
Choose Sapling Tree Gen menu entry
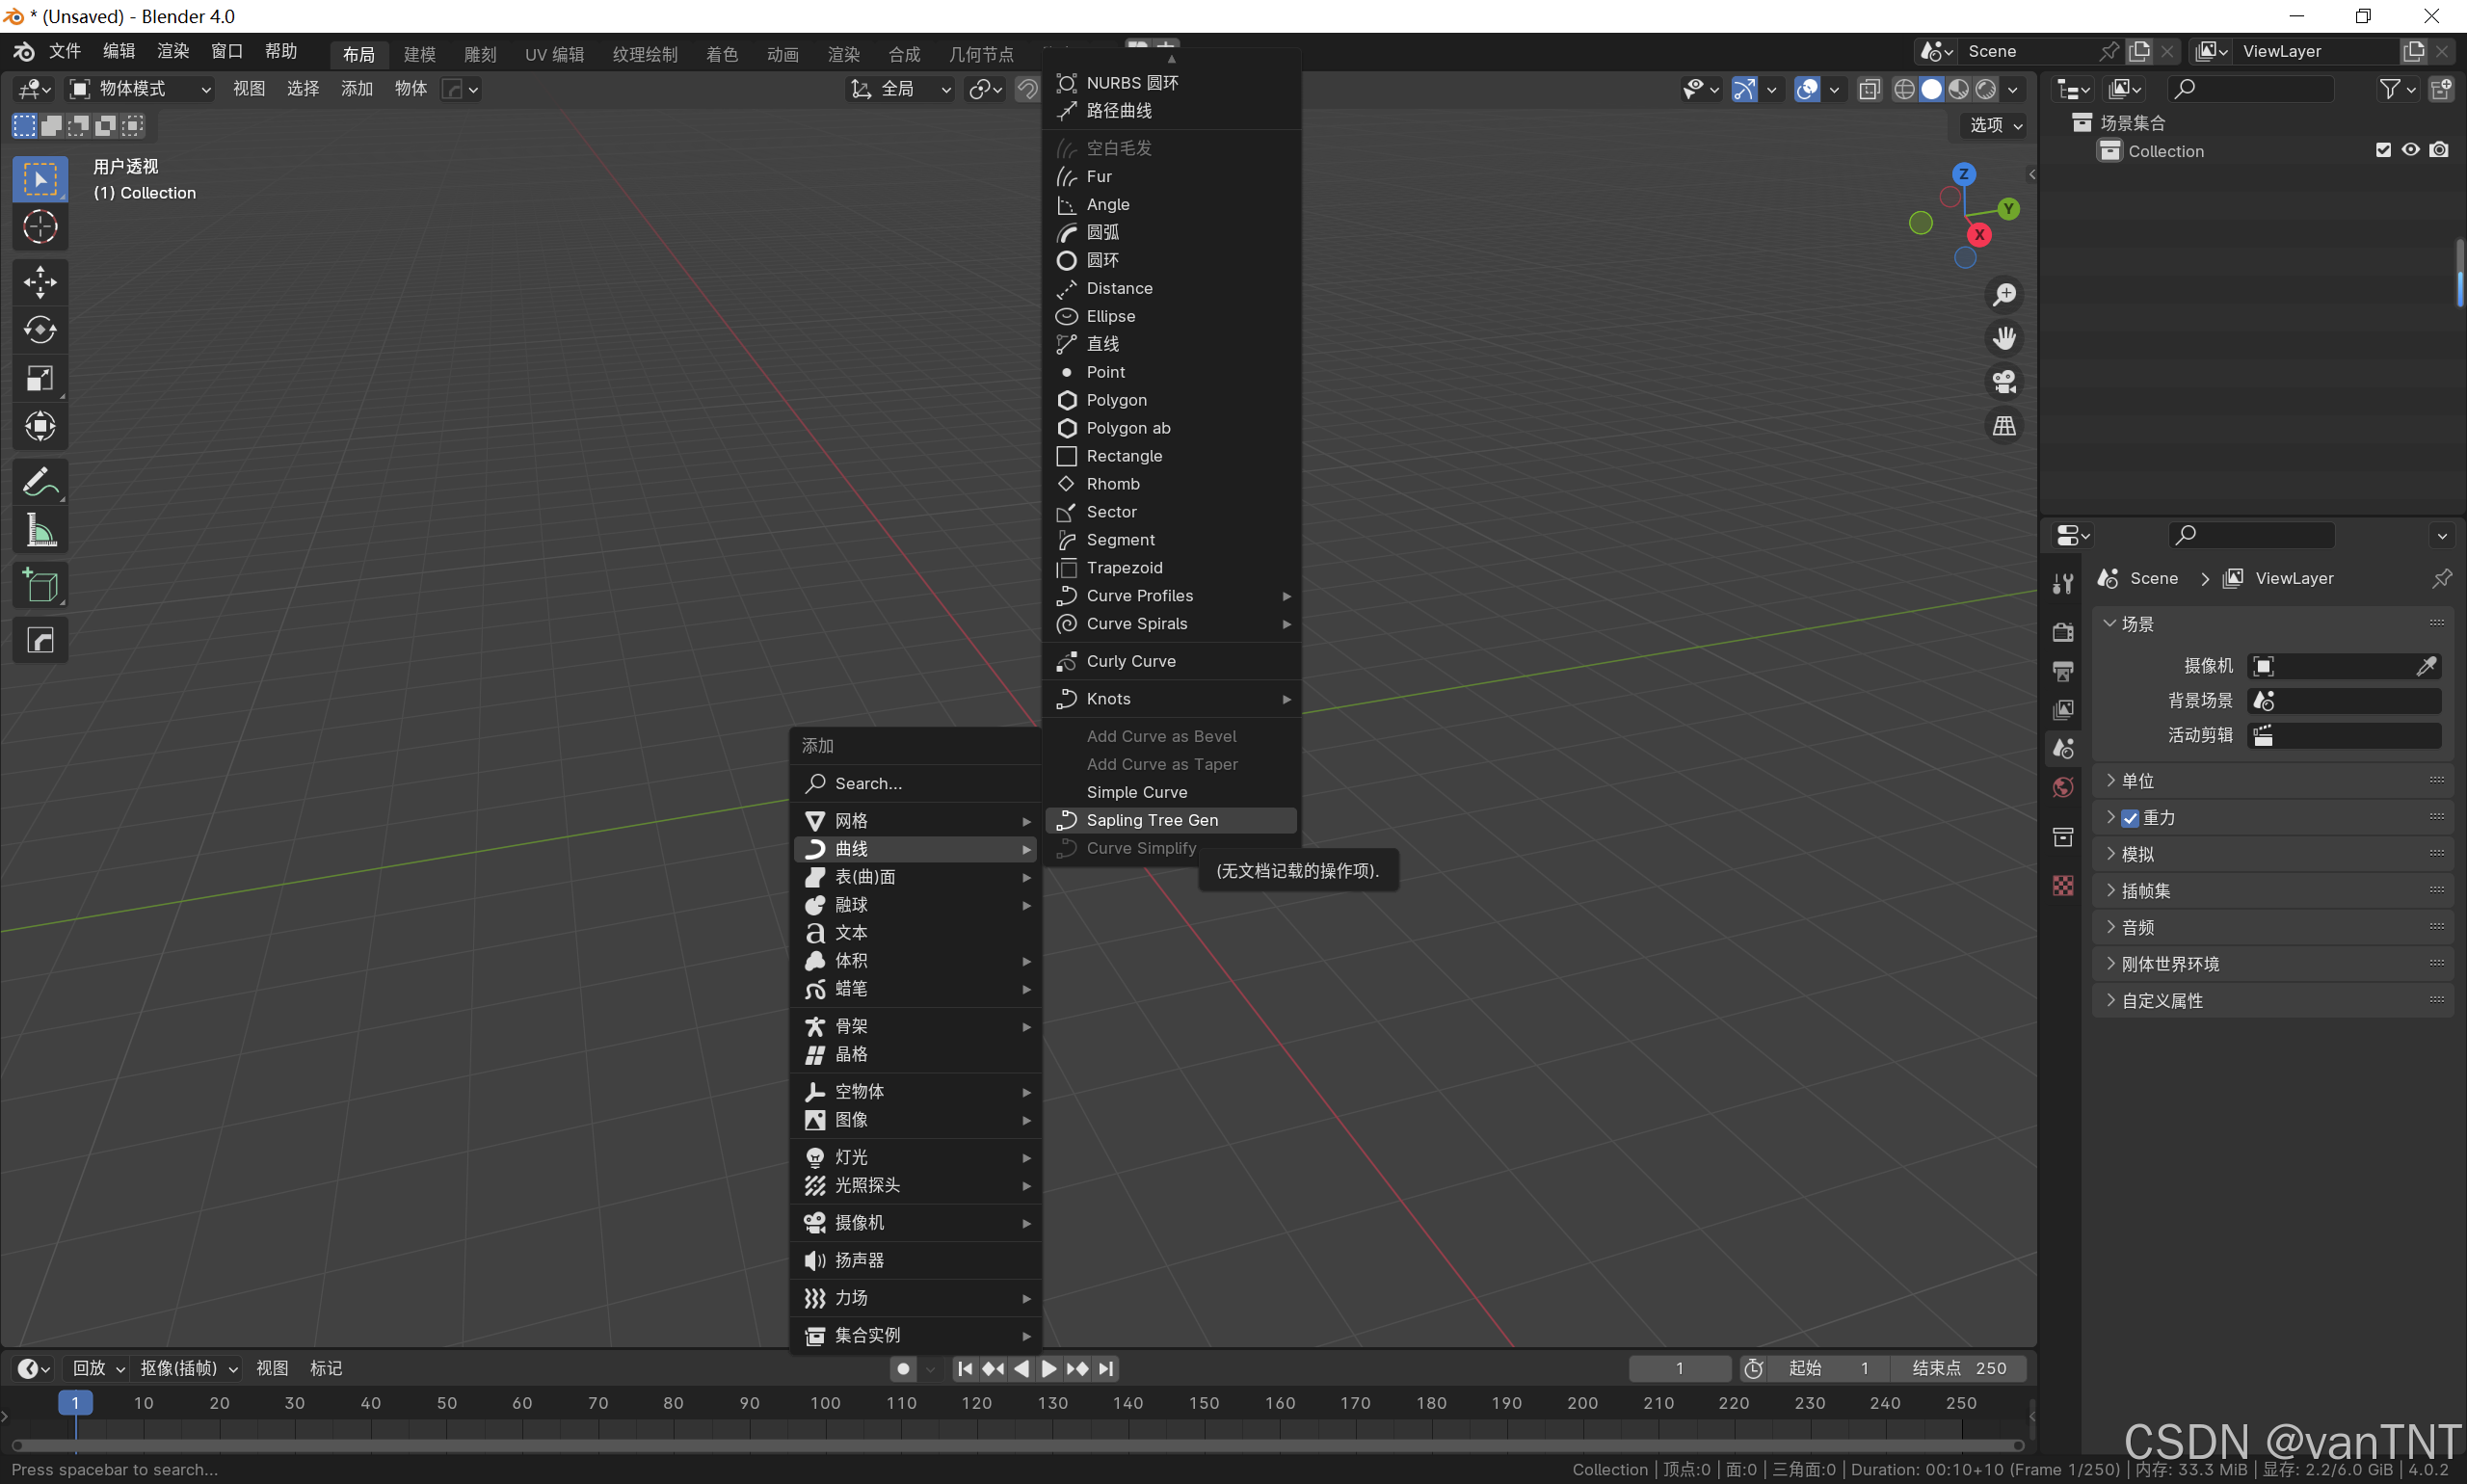tap(1152, 820)
